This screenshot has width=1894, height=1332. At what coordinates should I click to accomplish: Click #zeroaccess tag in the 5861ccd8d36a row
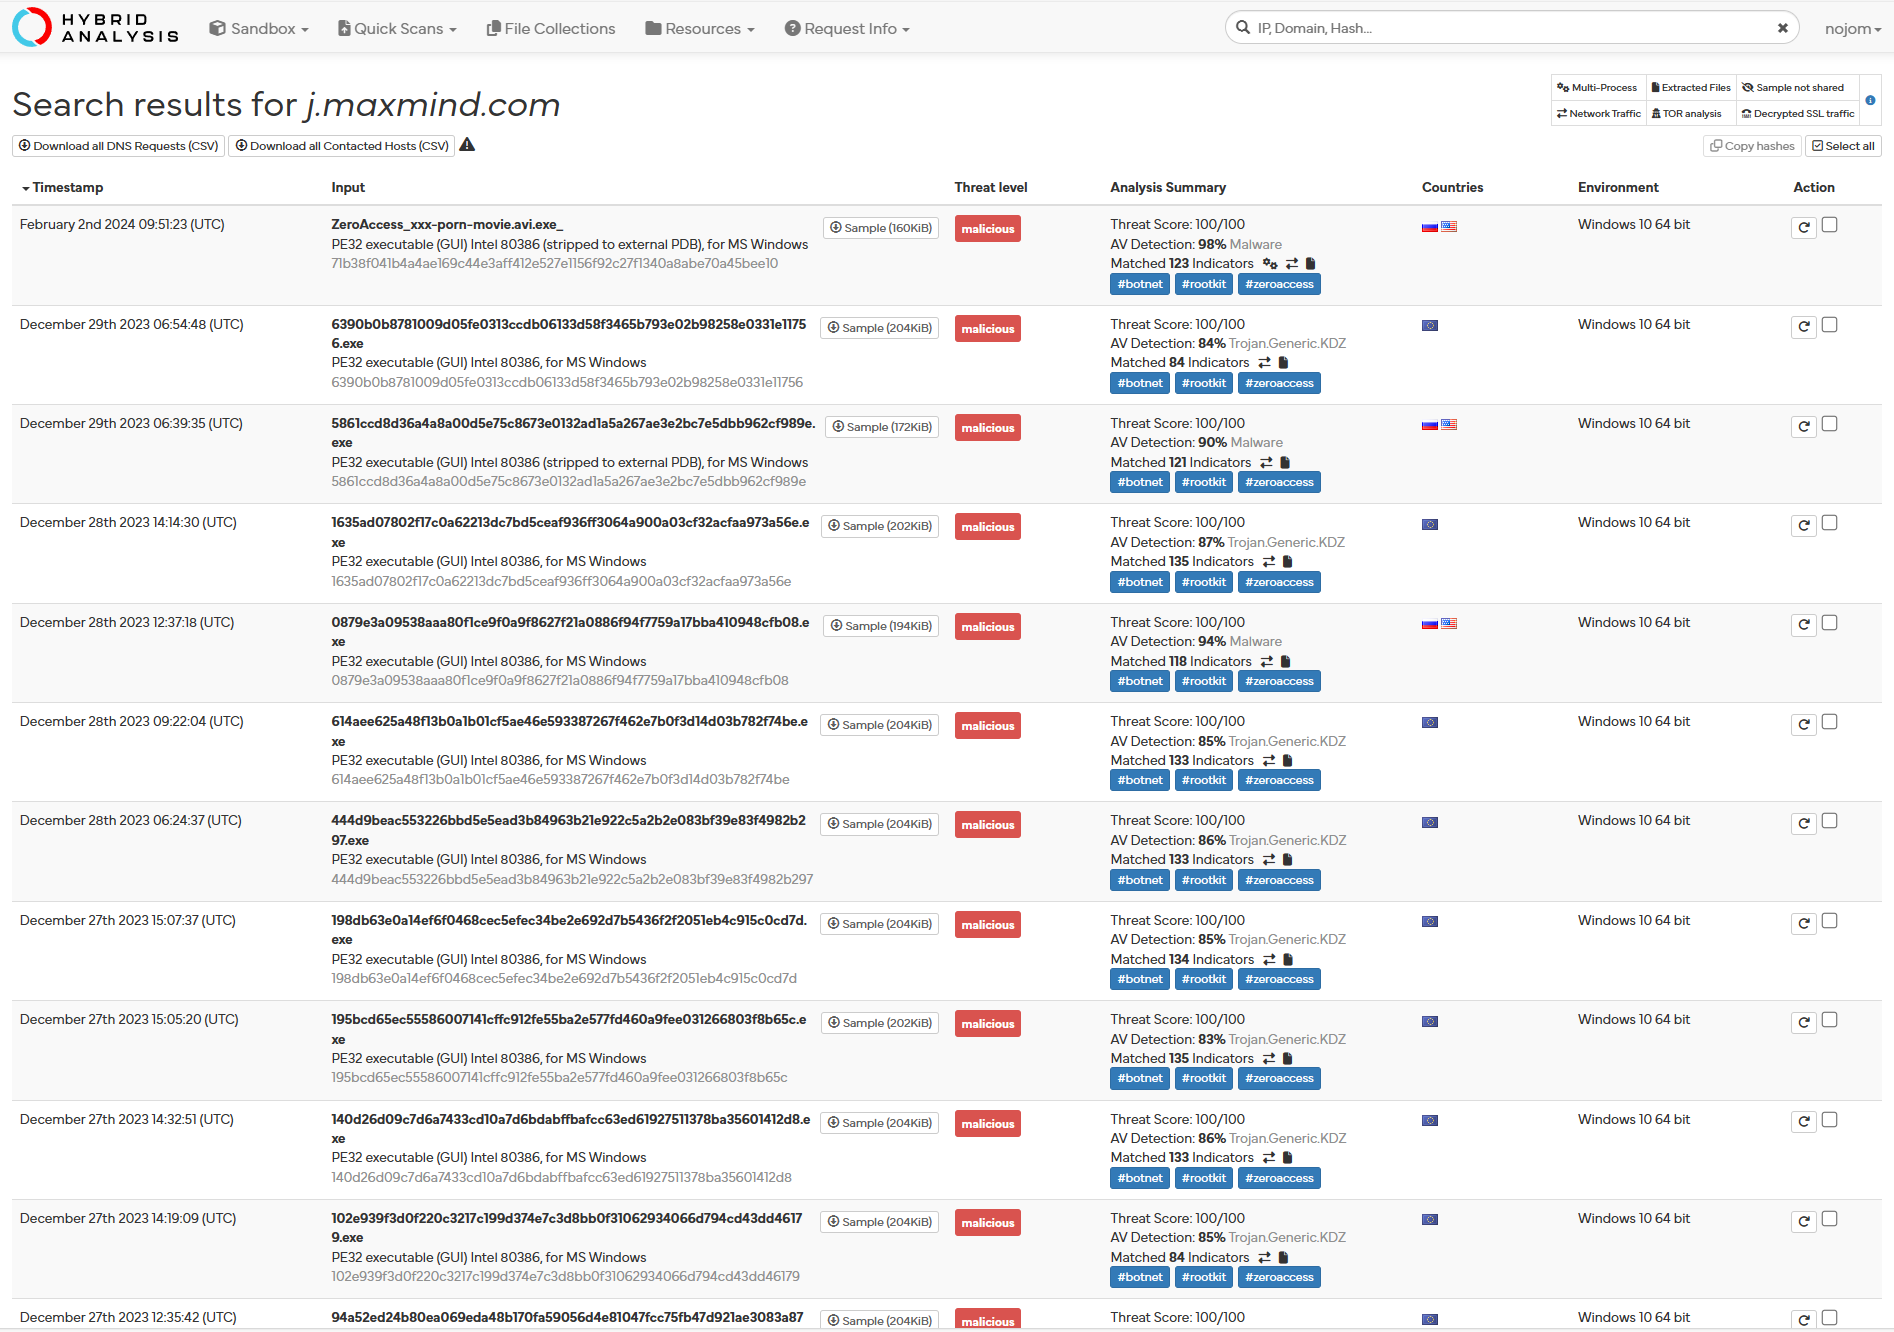click(x=1279, y=482)
